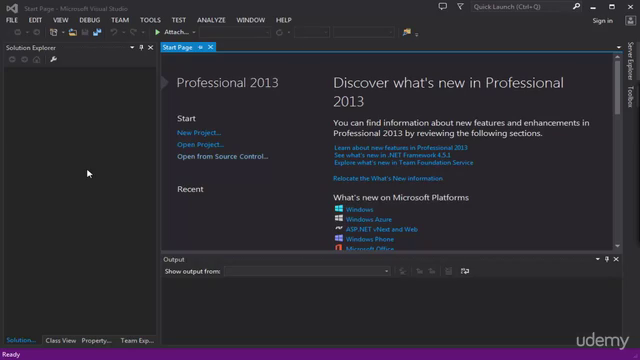Click Output's Go to Previous Message icon
The image size is (640, 360).
(x=419, y=271)
